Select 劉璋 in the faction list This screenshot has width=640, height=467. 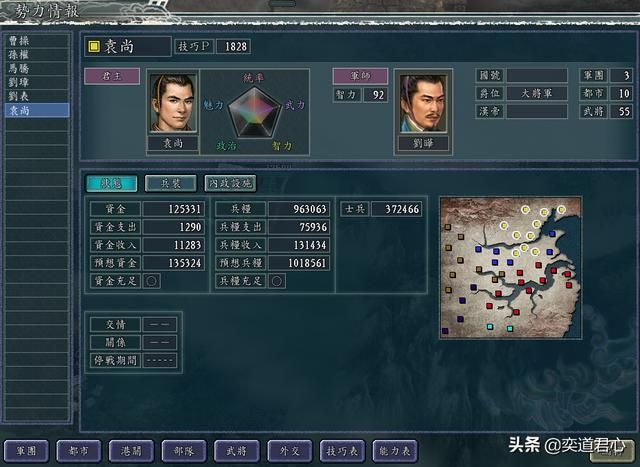point(37,82)
